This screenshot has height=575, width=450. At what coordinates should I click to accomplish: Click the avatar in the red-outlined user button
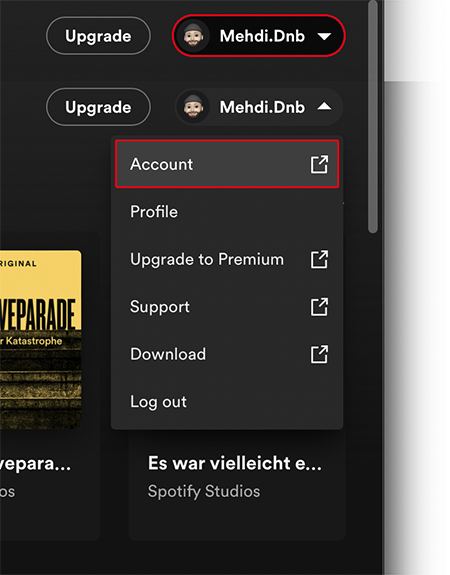pos(194,36)
